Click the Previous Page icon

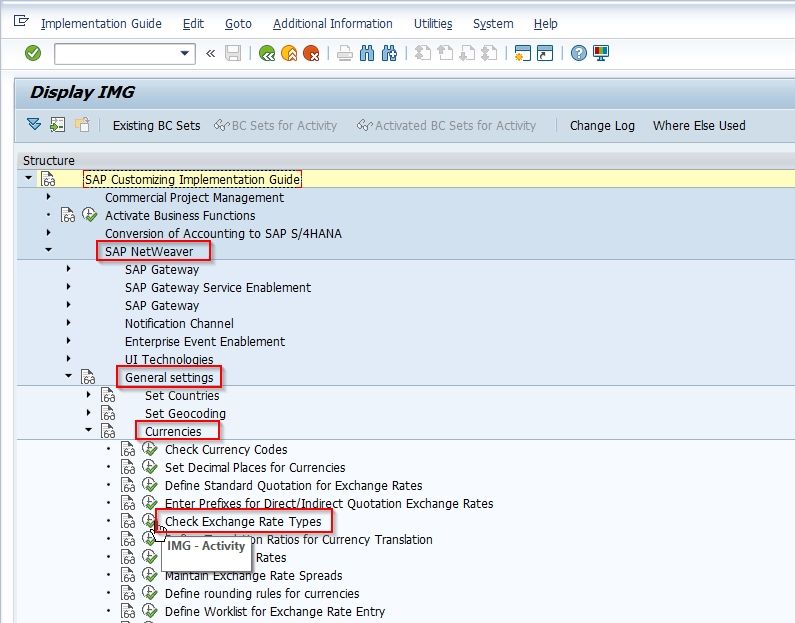445,53
